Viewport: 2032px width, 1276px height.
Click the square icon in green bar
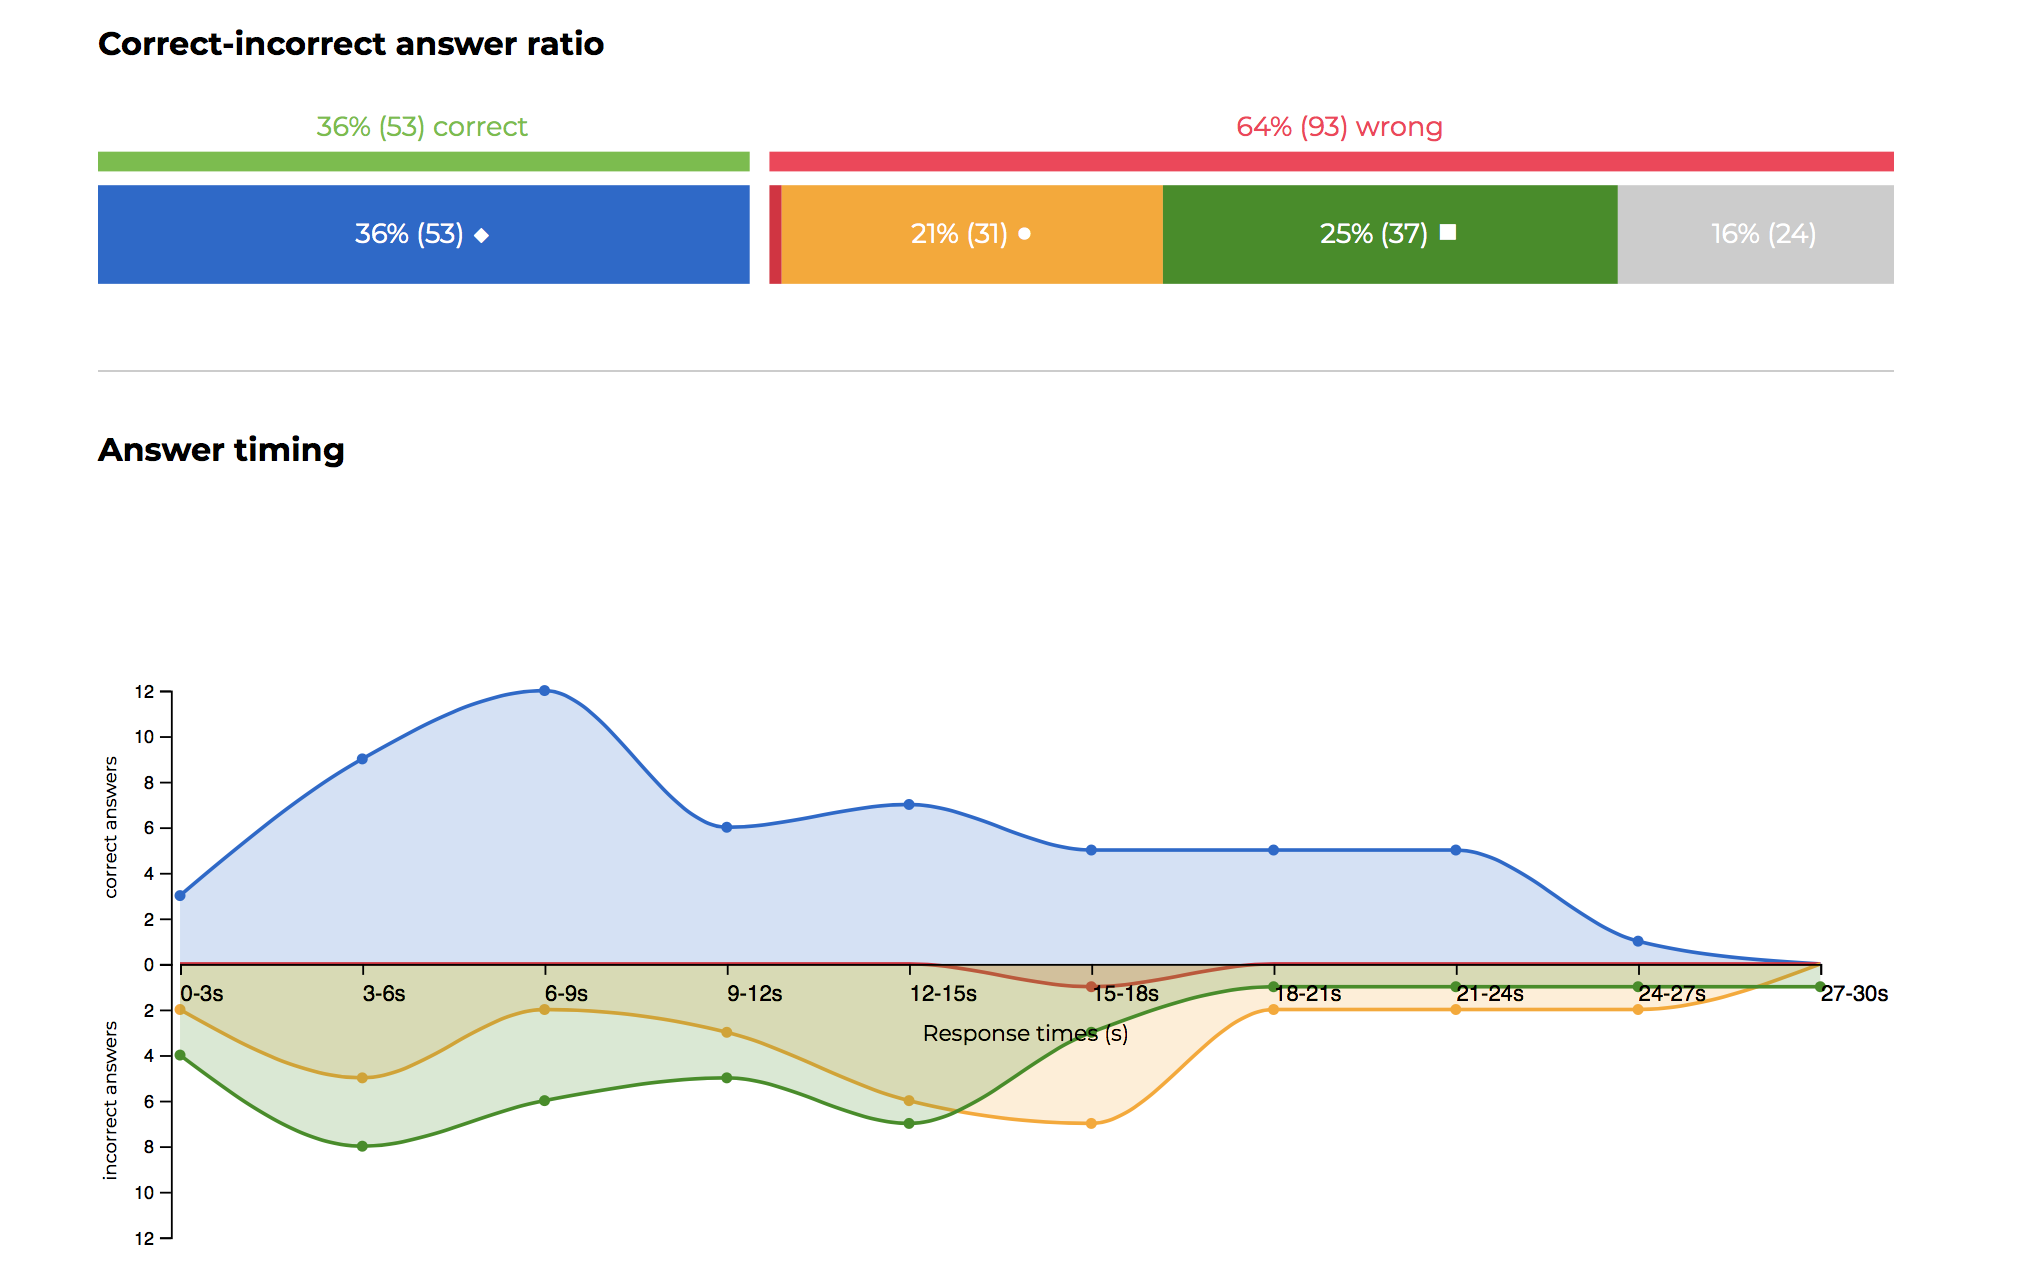pos(1447,233)
